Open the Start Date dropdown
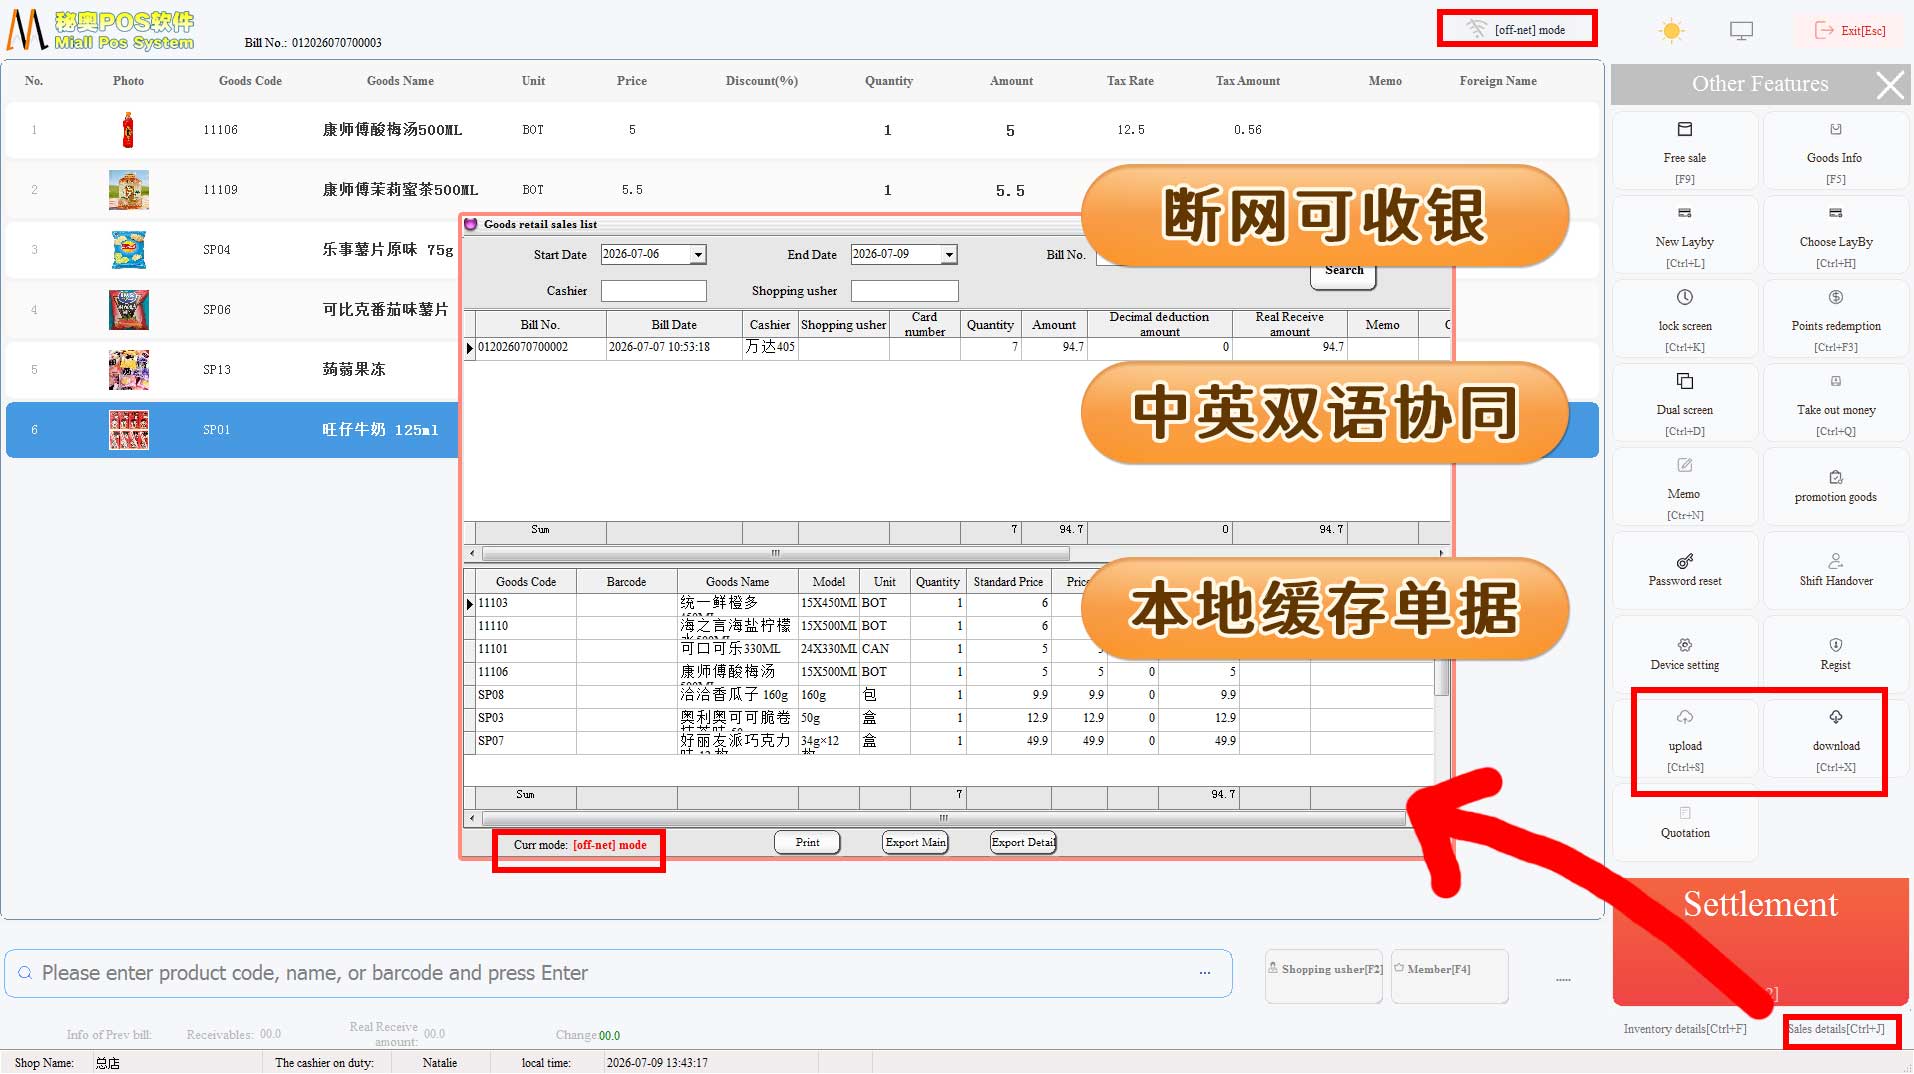 pyautogui.click(x=698, y=255)
